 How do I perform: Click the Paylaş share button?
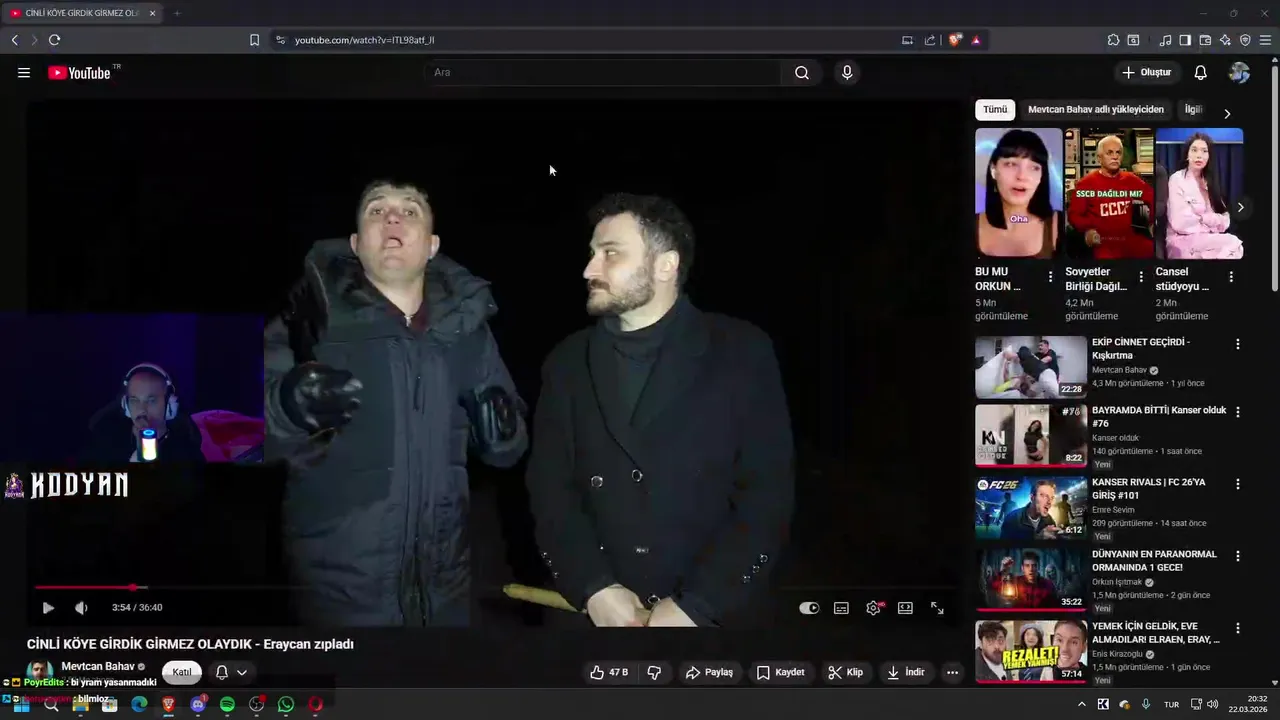click(x=709, y=673)
